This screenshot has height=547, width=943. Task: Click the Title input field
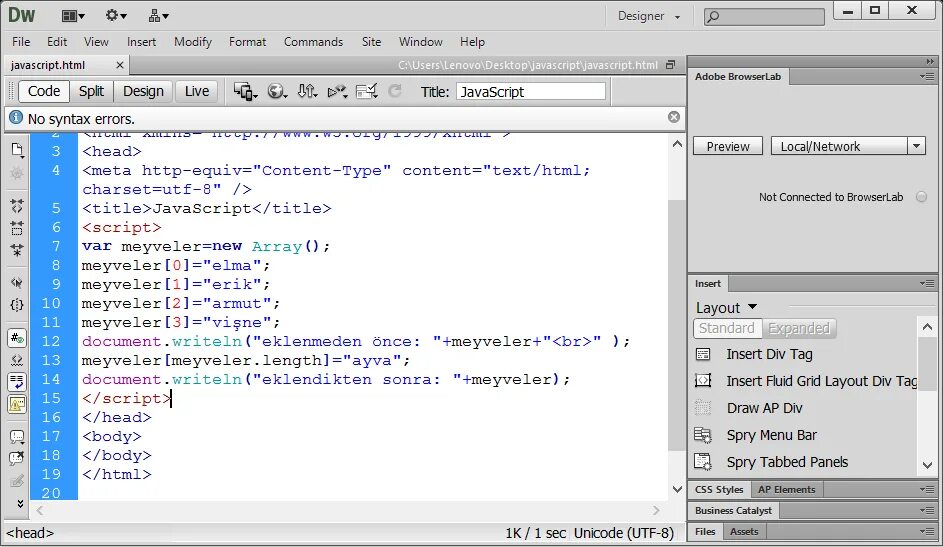click(530, 91)
